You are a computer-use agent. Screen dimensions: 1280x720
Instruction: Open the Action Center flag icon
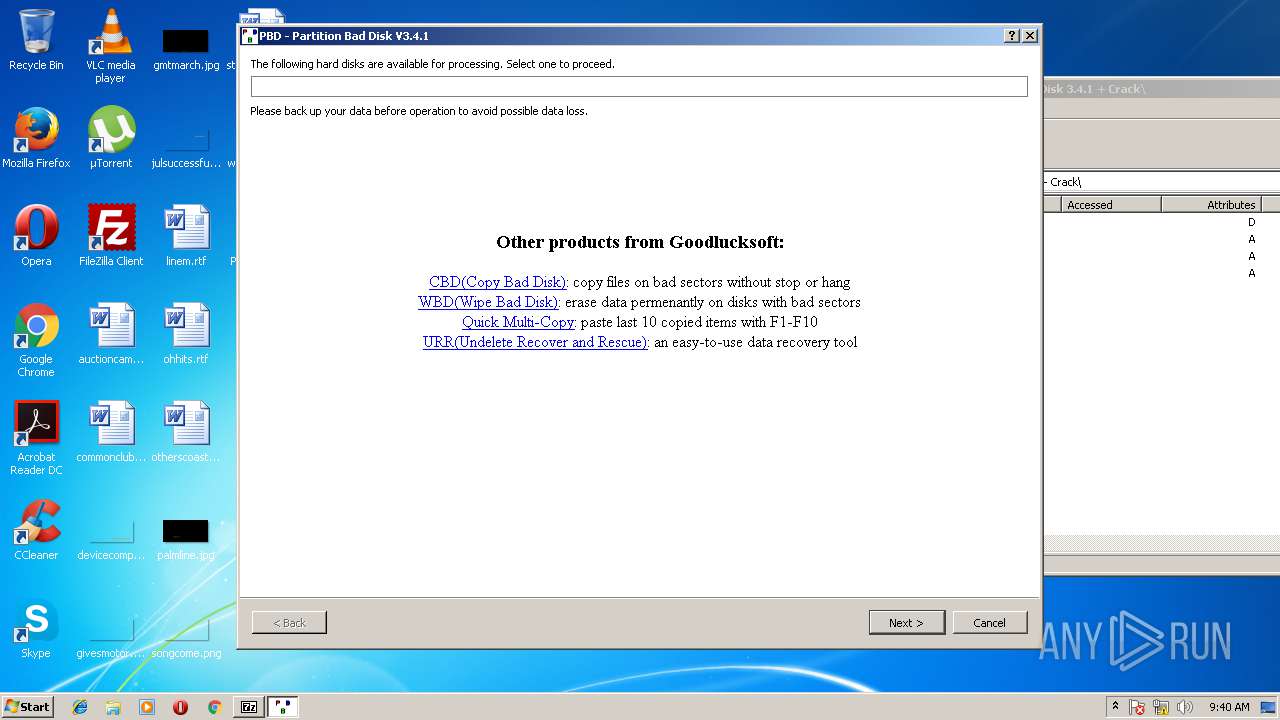point(1137,707)
